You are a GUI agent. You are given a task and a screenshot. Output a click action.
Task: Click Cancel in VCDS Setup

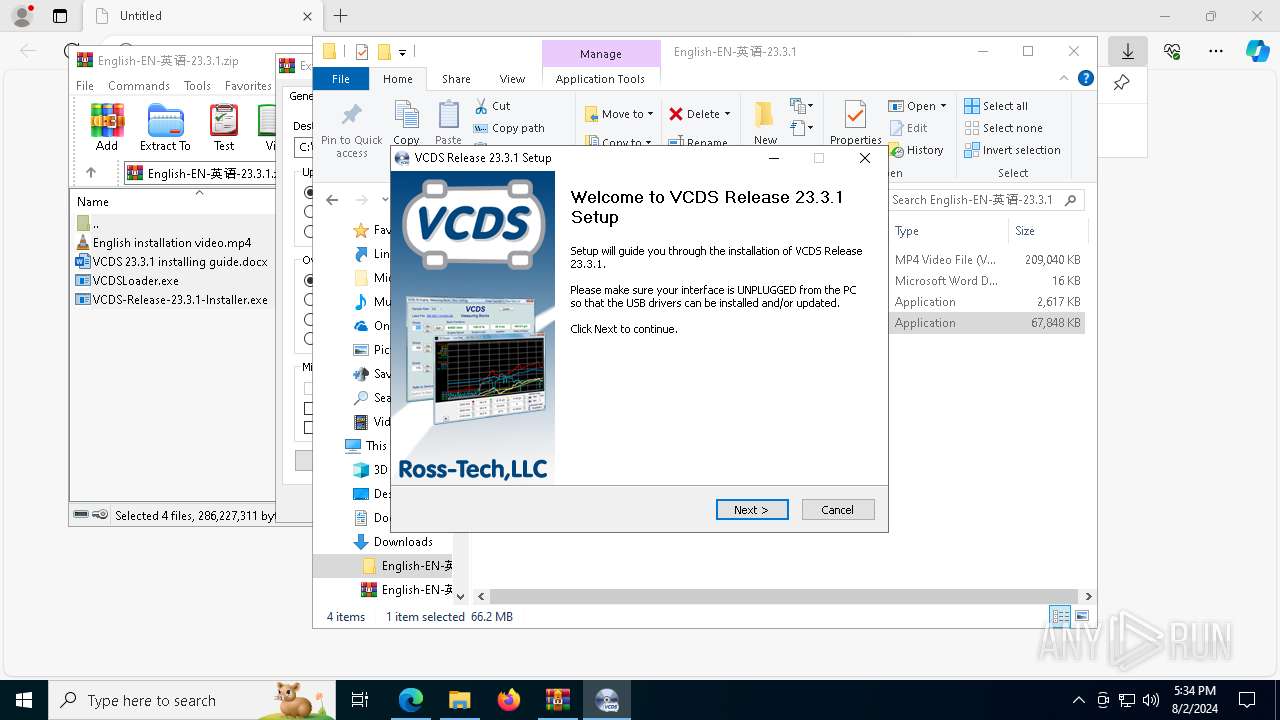[x=838, y=509]
